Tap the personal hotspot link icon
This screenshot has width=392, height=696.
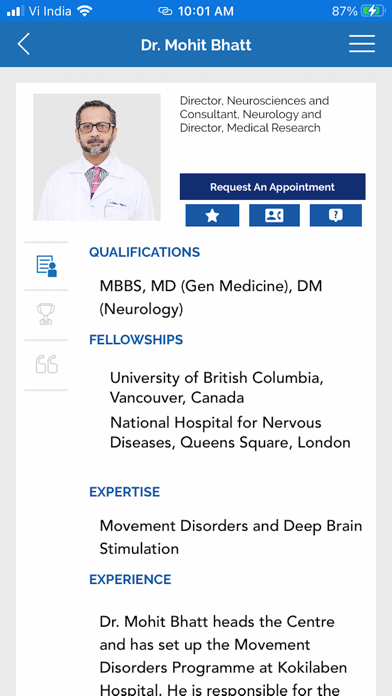[x=165, y=11]
